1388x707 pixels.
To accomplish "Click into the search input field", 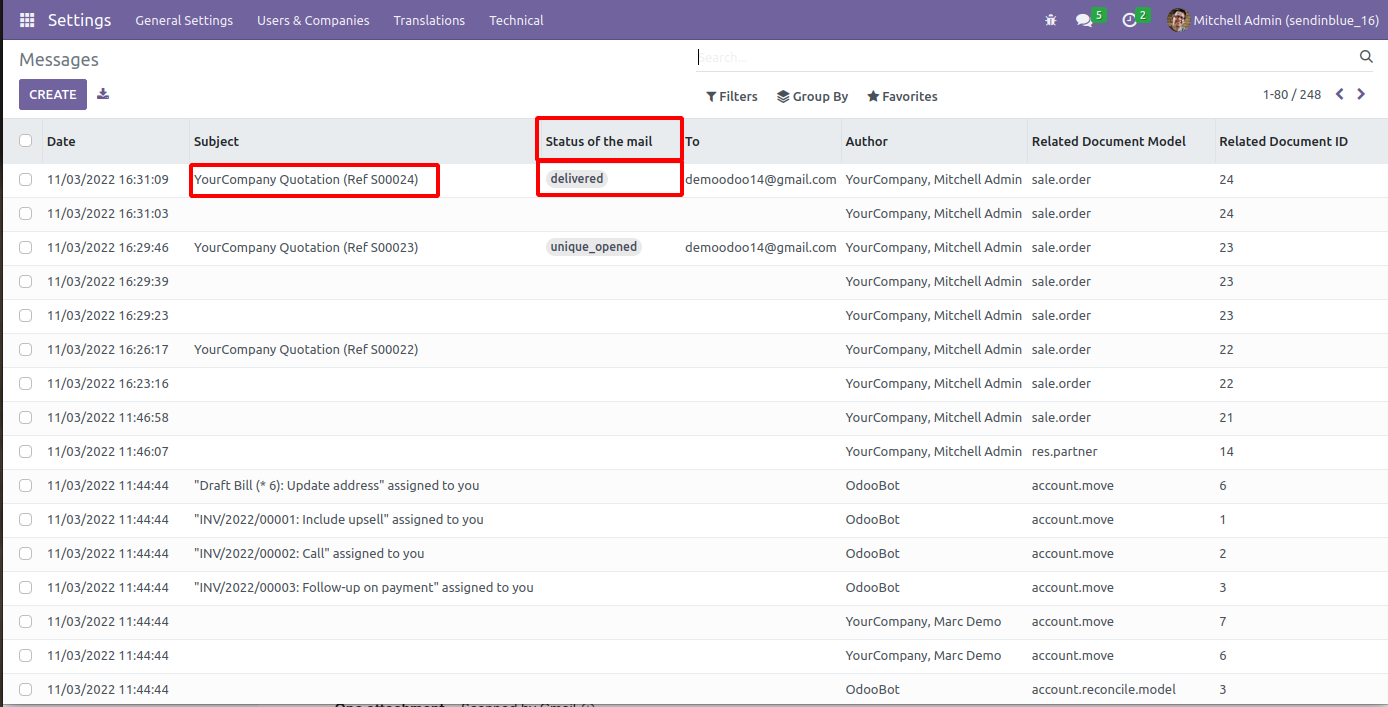I will [x=1020, y=58].
